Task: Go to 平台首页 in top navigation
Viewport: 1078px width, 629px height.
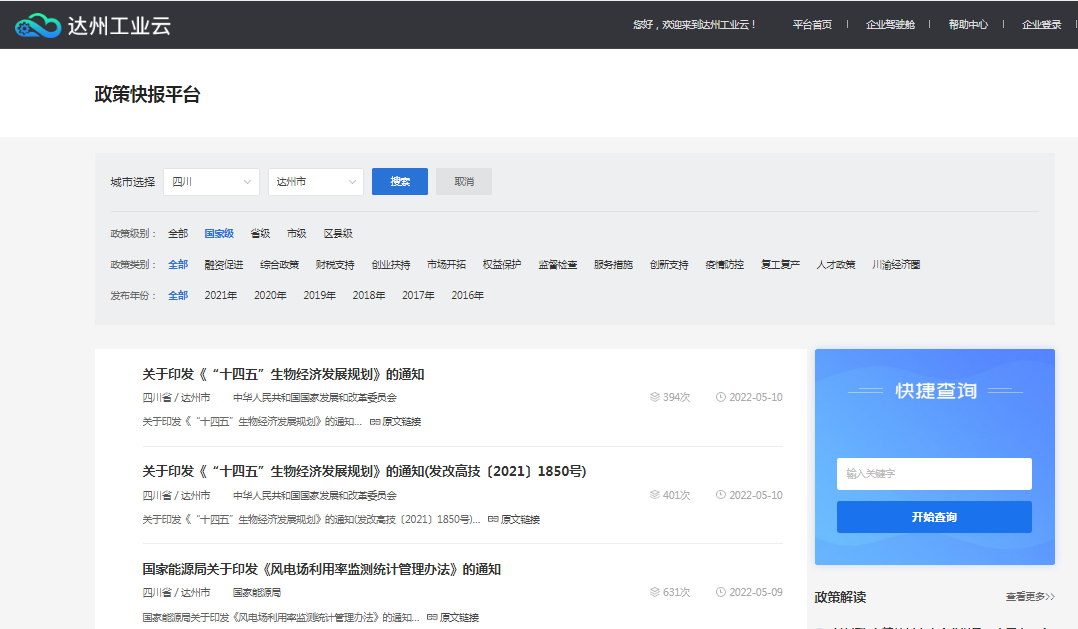Action: (x=812, y=25)
